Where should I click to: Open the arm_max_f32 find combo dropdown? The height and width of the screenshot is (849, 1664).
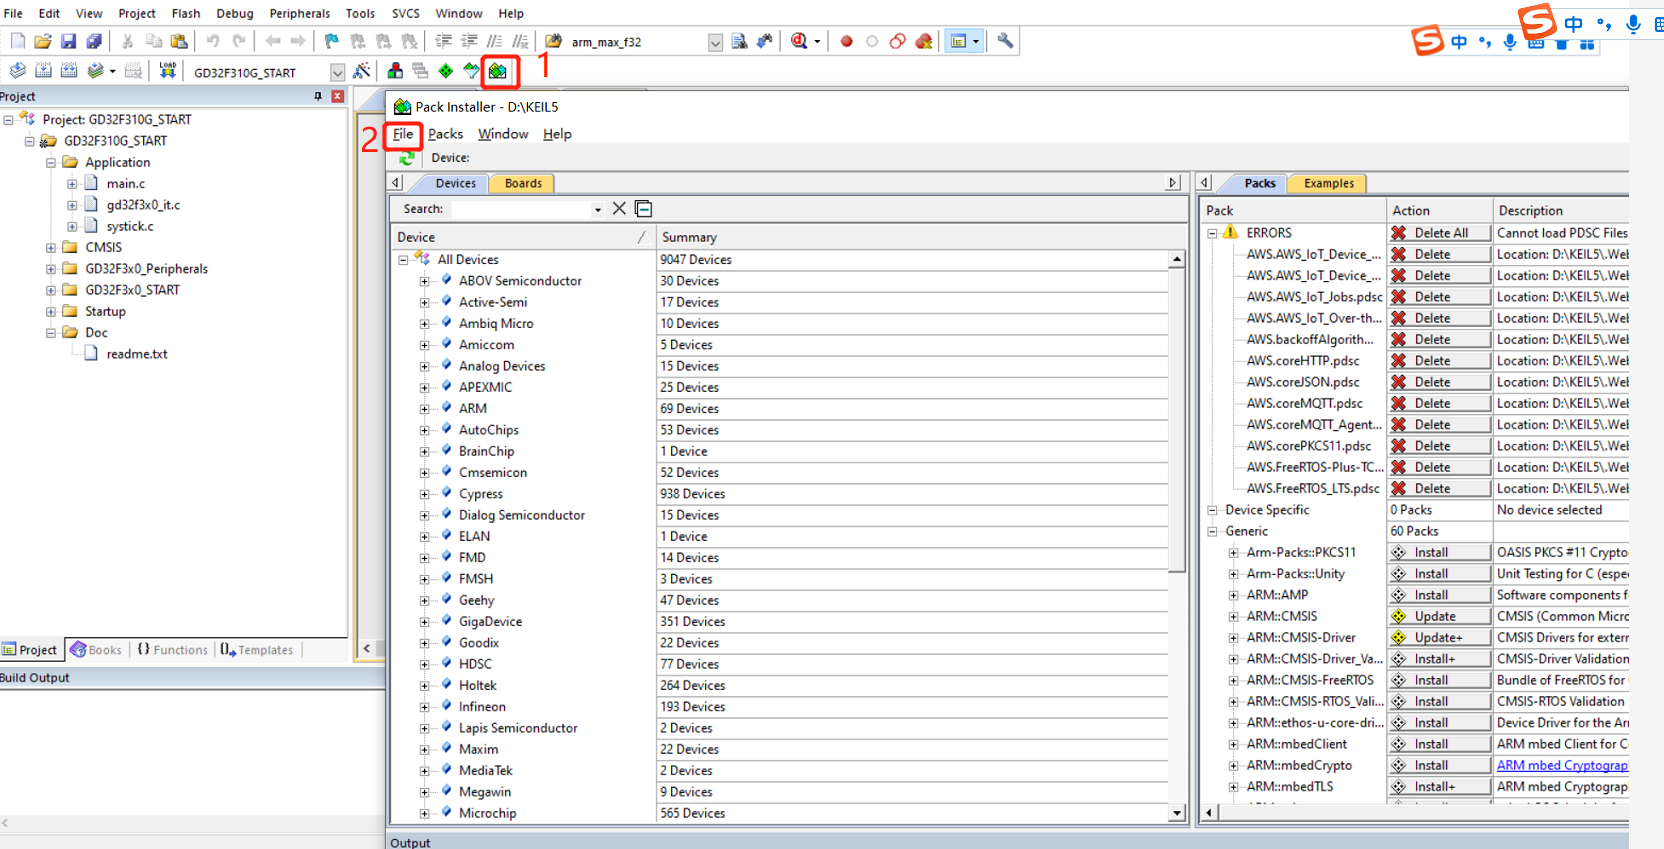[x=715, y=42]
